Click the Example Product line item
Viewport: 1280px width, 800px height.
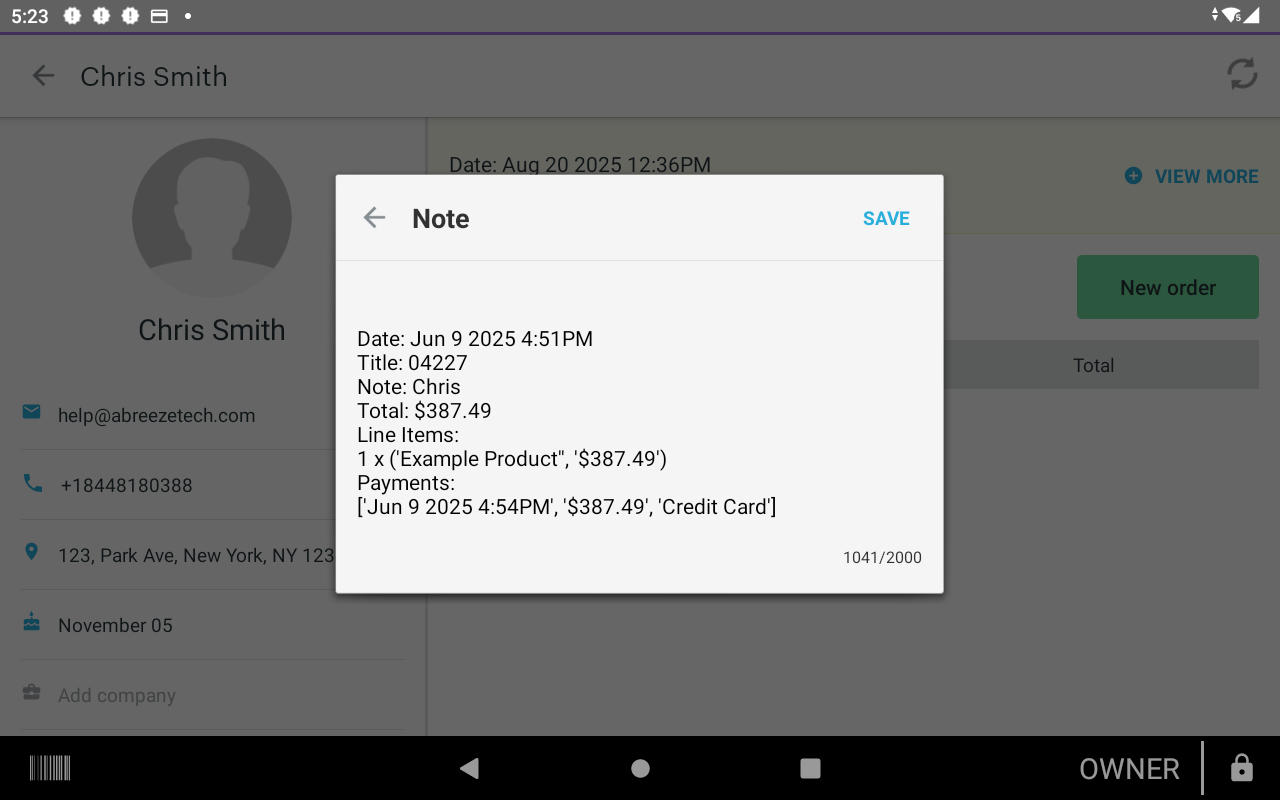(x=512, y=459)
